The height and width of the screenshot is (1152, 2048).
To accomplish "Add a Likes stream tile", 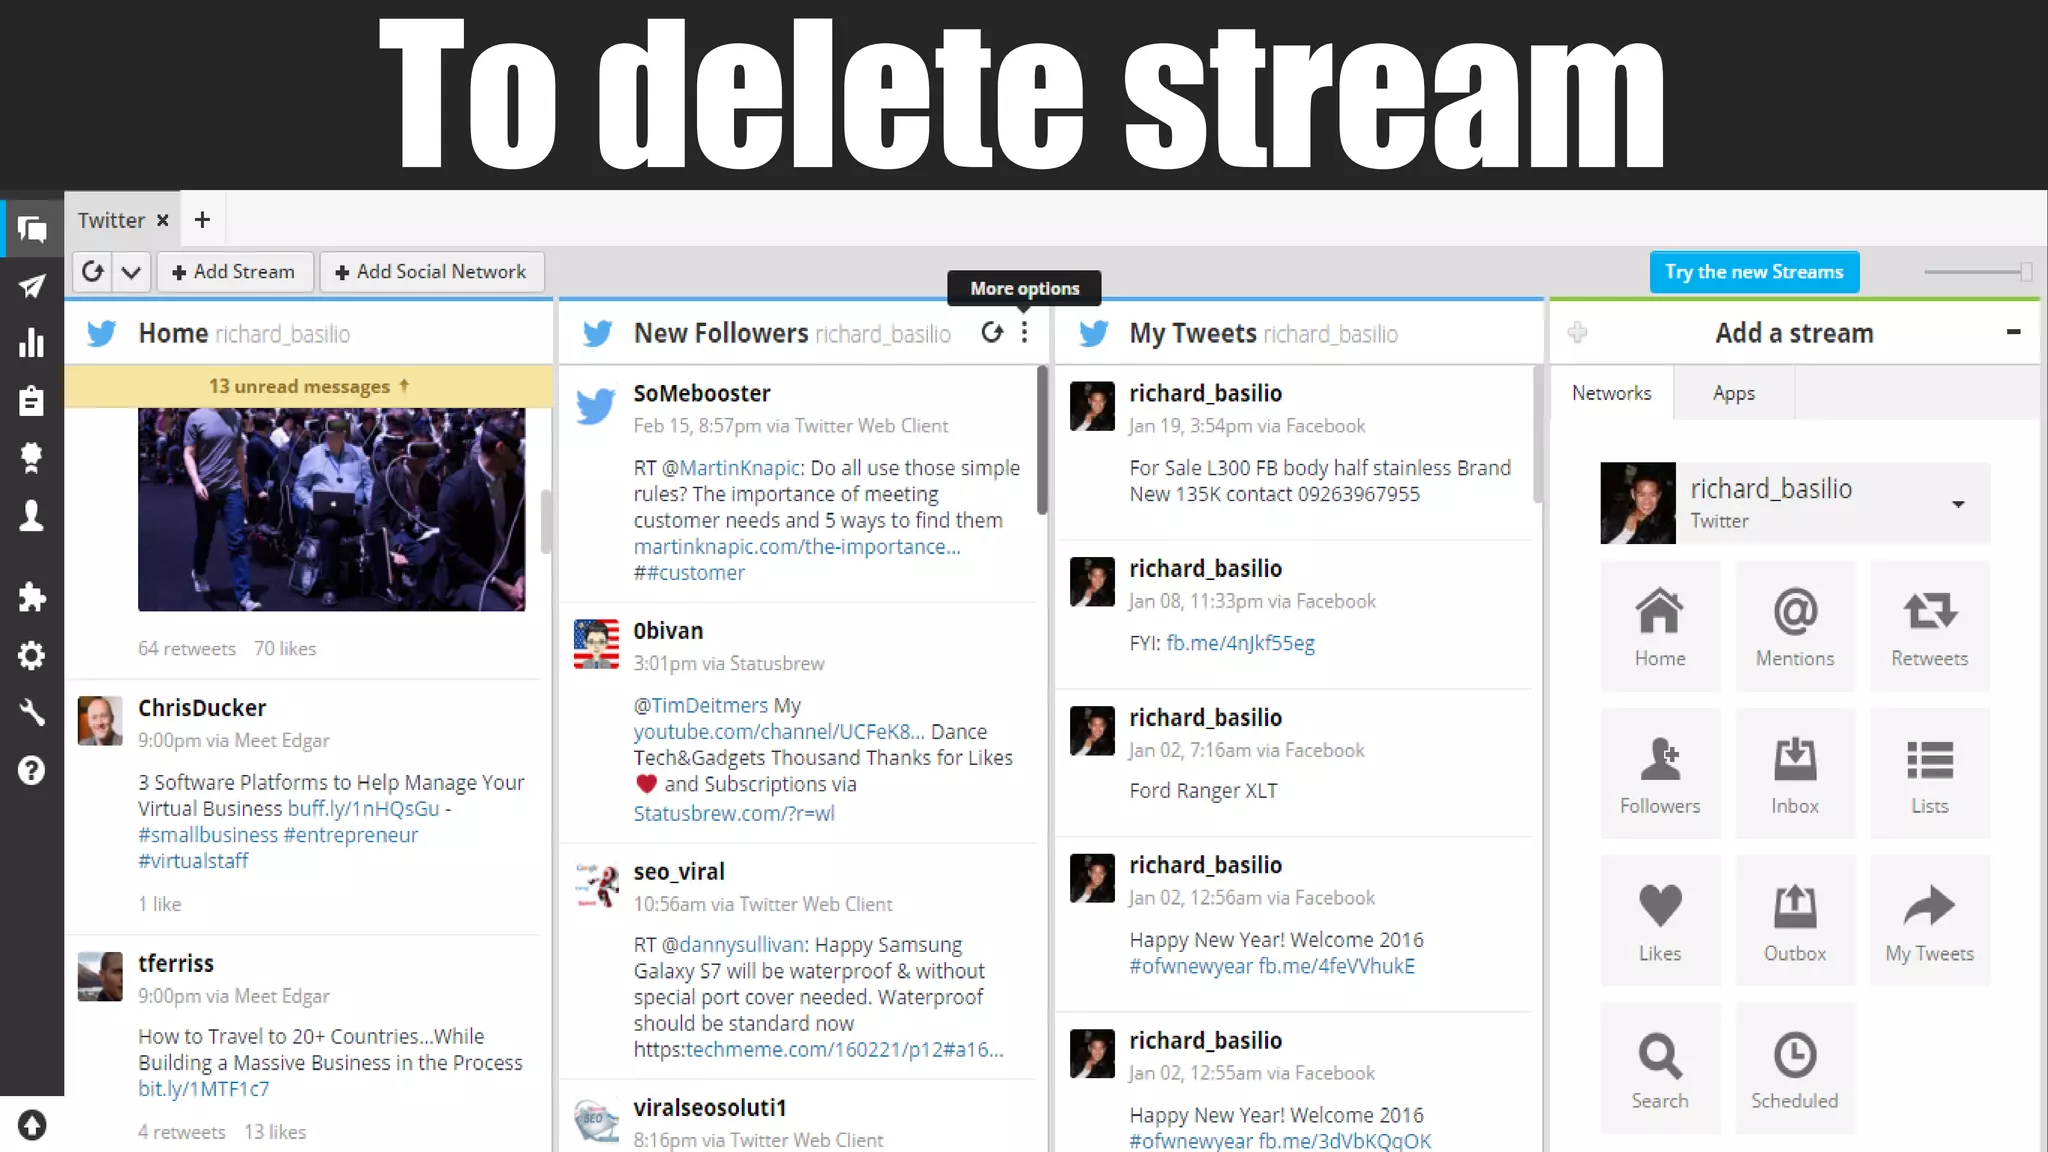I will (1660, 921).
